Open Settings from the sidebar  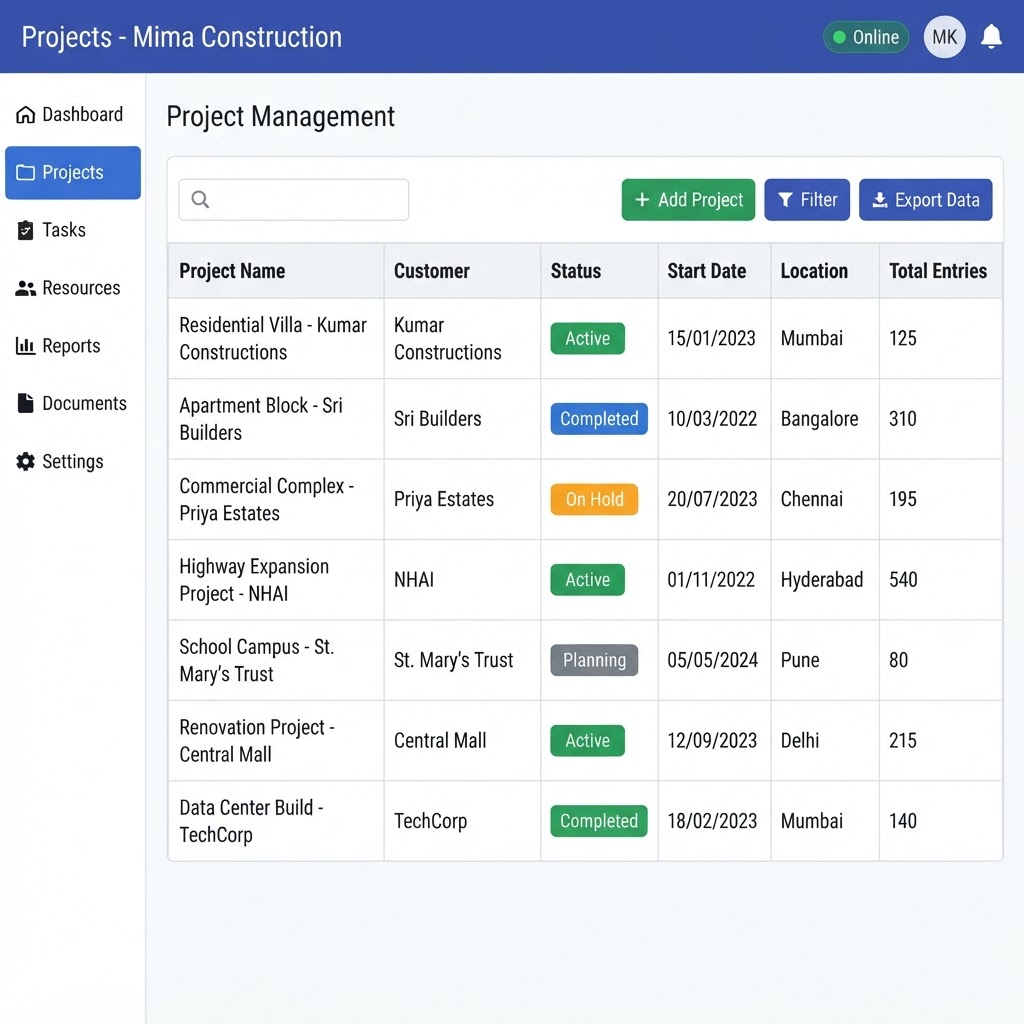click(x=72, y=461)
